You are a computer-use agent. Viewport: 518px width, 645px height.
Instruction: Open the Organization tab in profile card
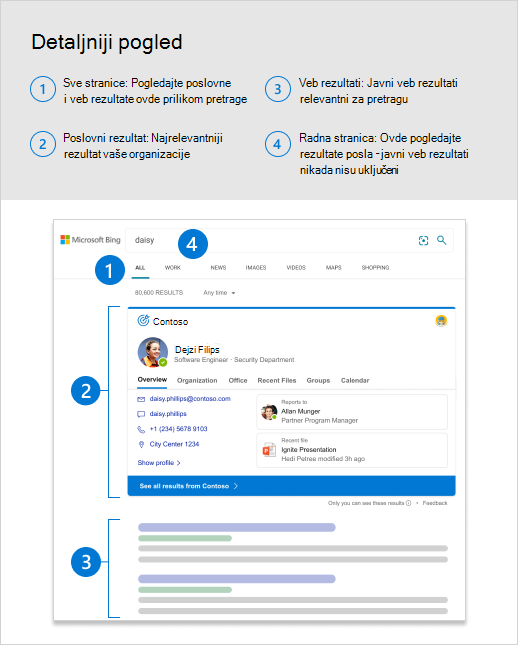pyautogui.click(x=197, y=381)
